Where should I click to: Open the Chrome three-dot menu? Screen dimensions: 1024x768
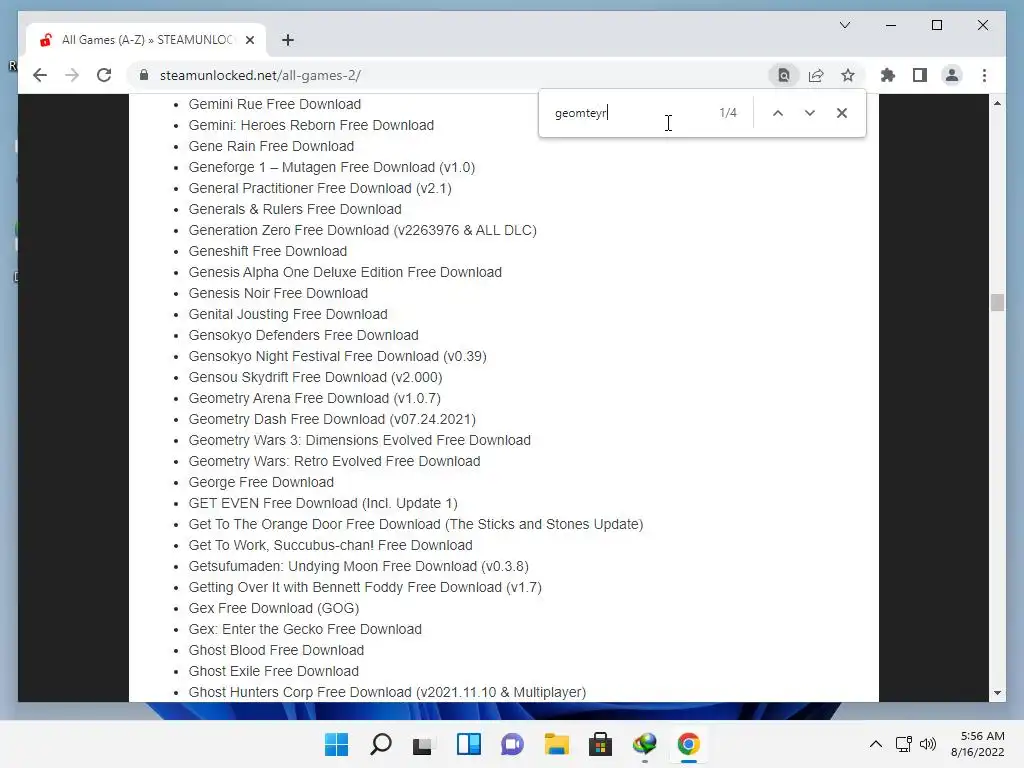point(984,75)
